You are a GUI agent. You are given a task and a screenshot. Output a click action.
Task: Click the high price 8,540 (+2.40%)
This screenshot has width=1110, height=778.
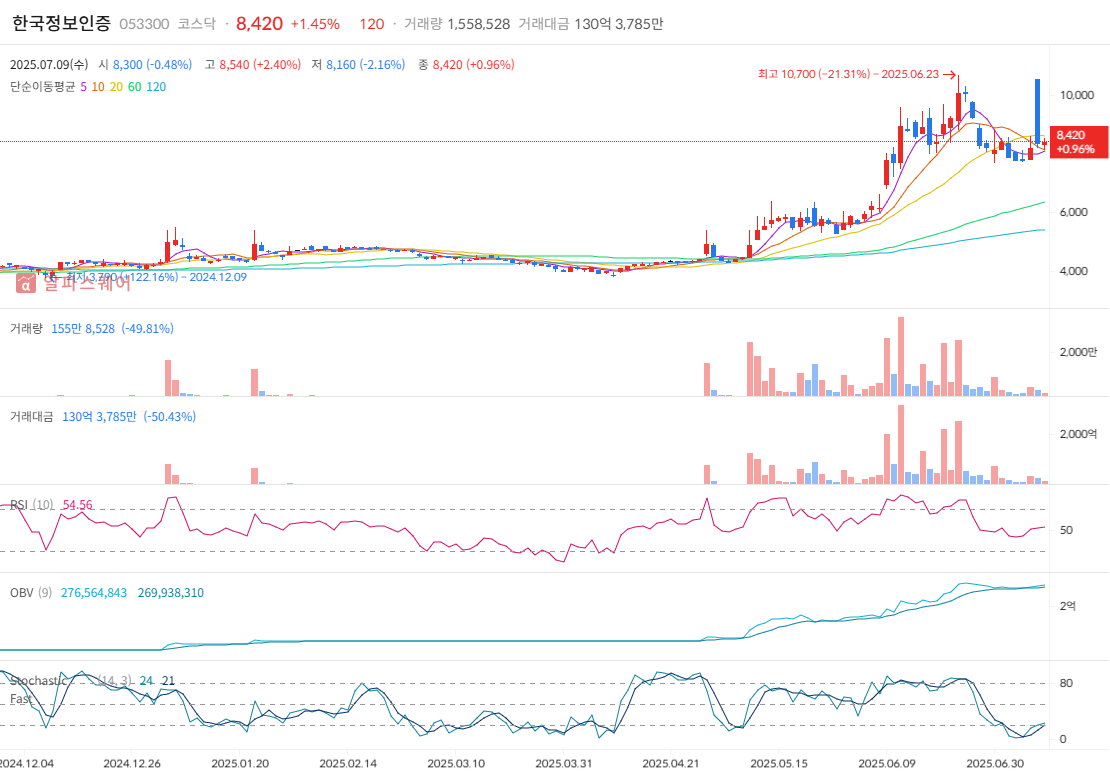(260, 64)
